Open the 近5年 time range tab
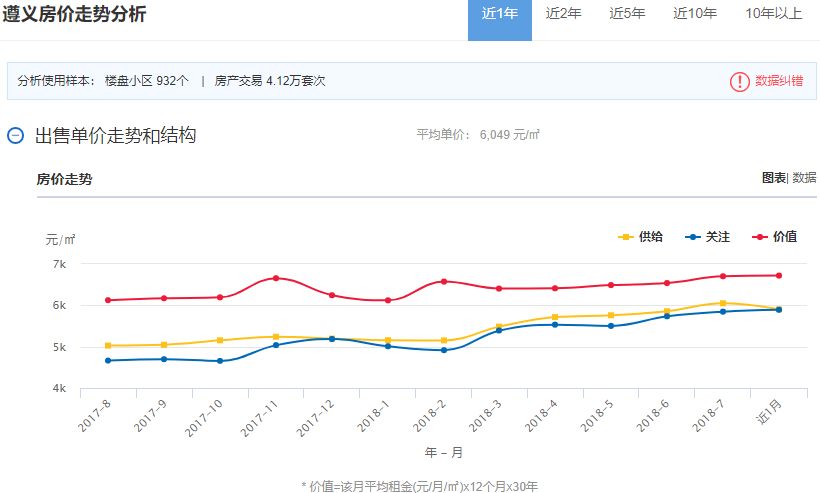820x493 pixels. (627, 14)
